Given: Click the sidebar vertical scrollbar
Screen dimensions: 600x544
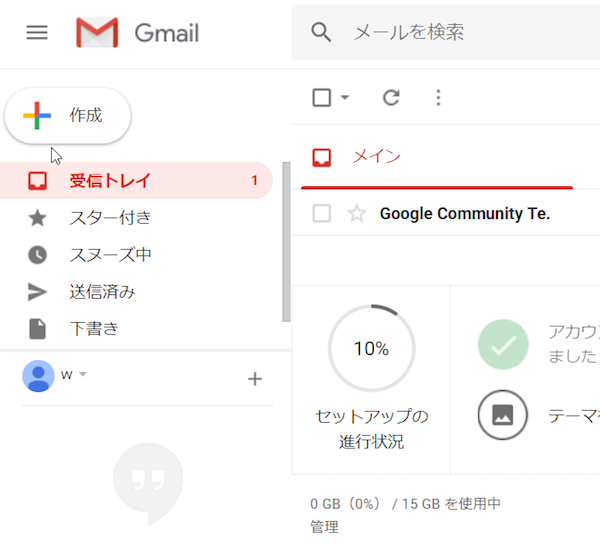Looking at the screenshot, I should tap(286, 242).
